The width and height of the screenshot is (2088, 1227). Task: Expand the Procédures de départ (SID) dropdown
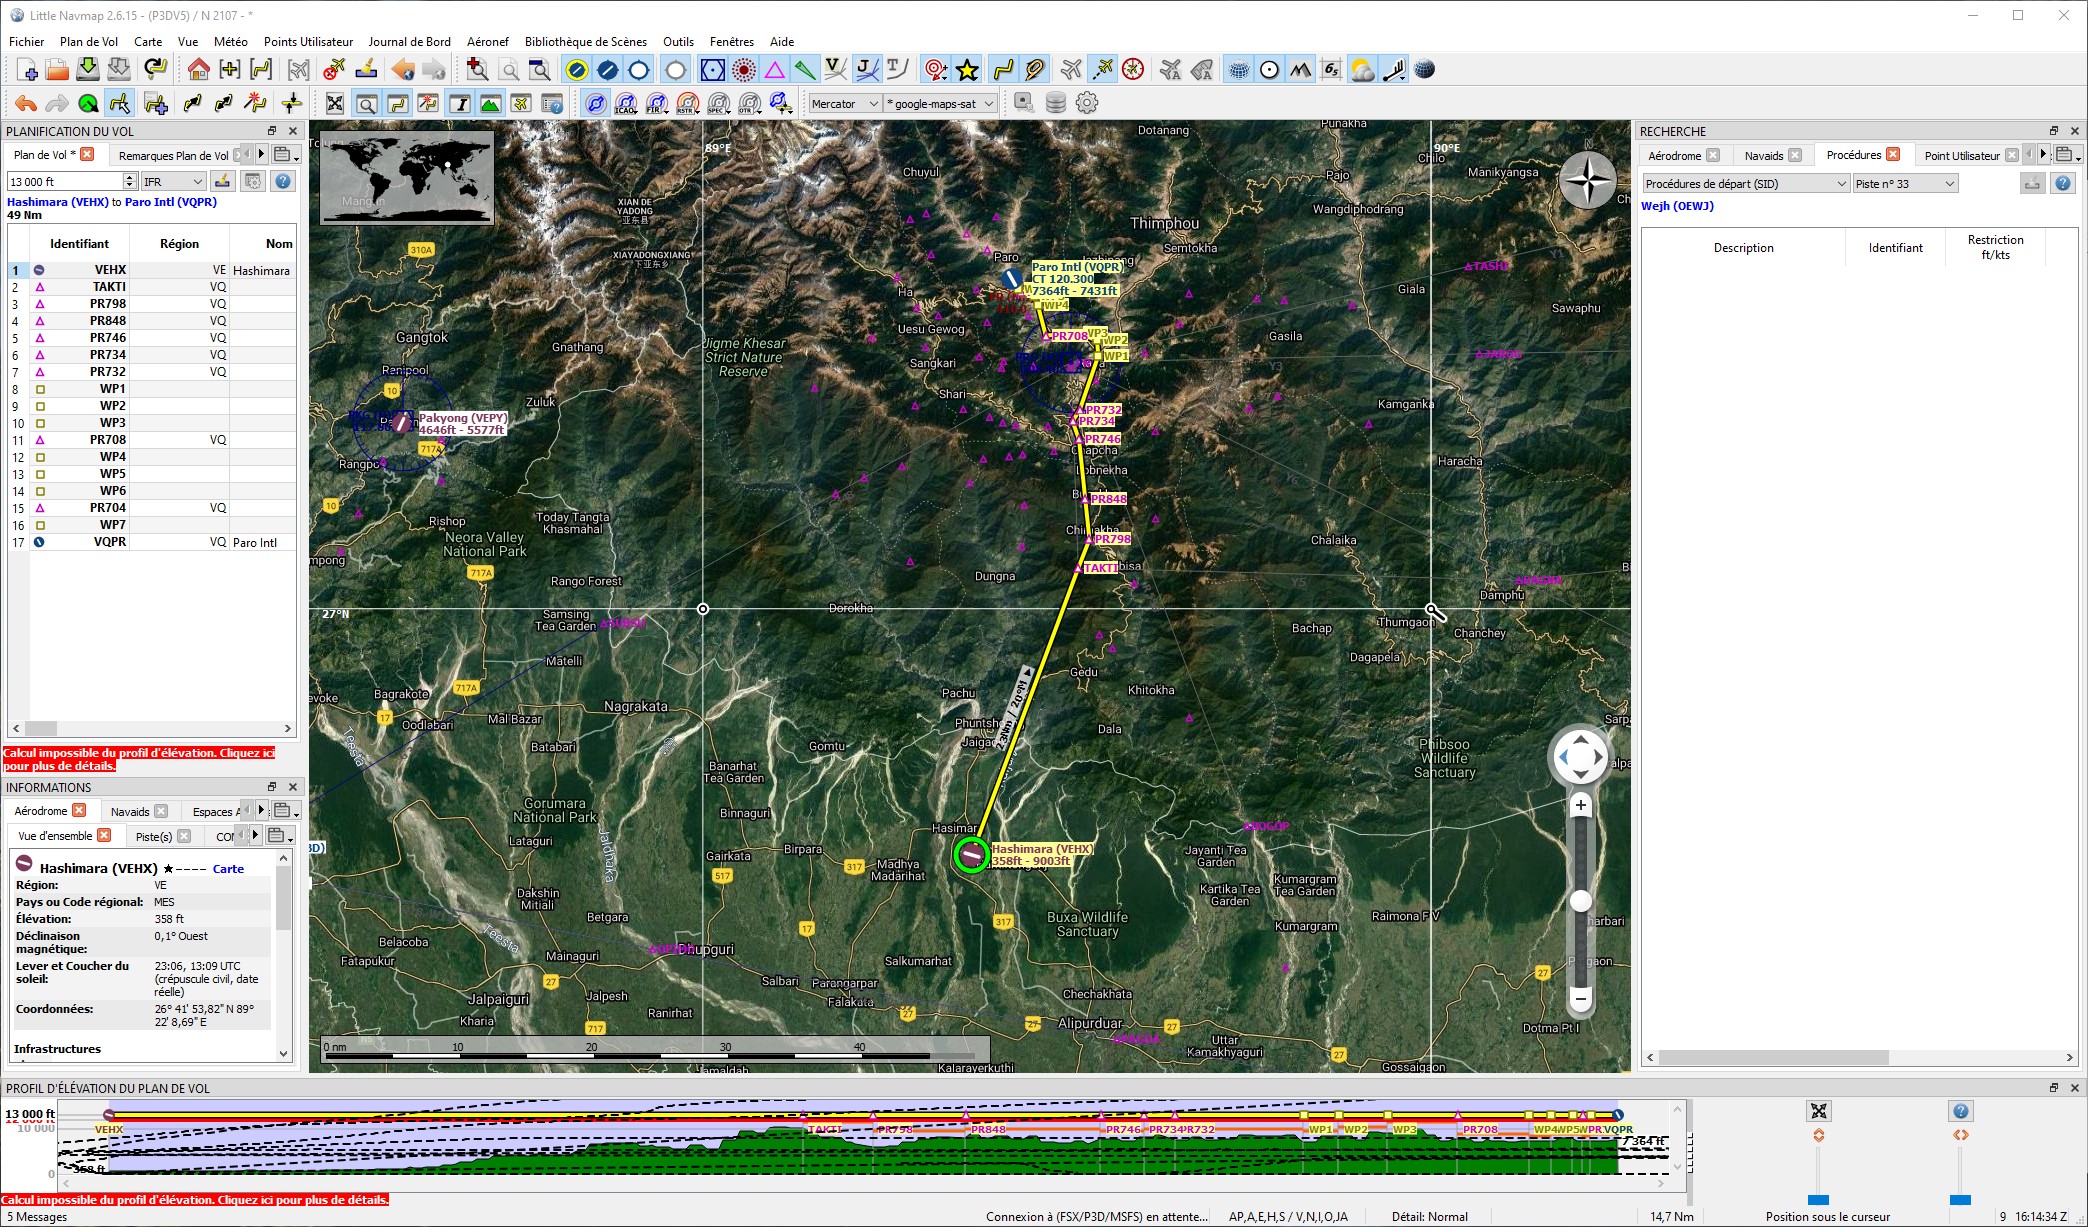coord(1744,184)
